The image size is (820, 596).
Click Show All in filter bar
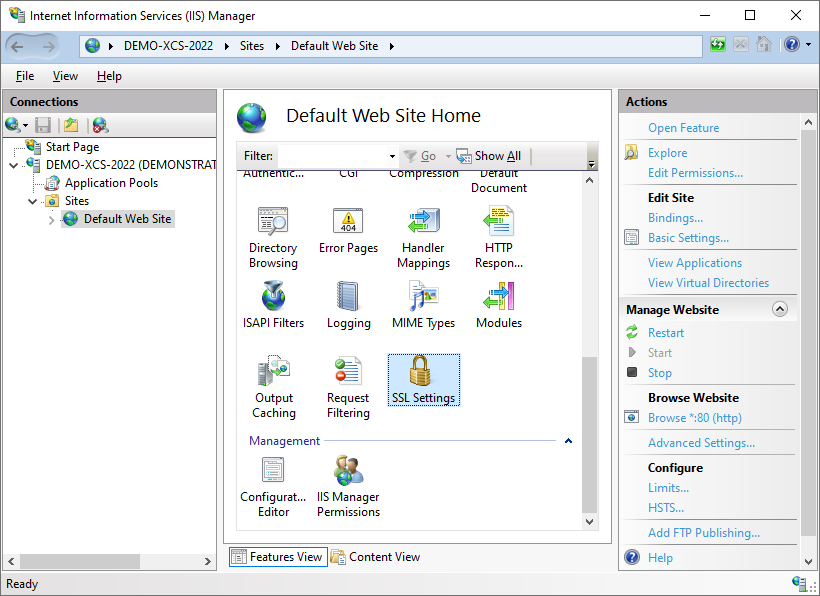click(x=488, y=156)
